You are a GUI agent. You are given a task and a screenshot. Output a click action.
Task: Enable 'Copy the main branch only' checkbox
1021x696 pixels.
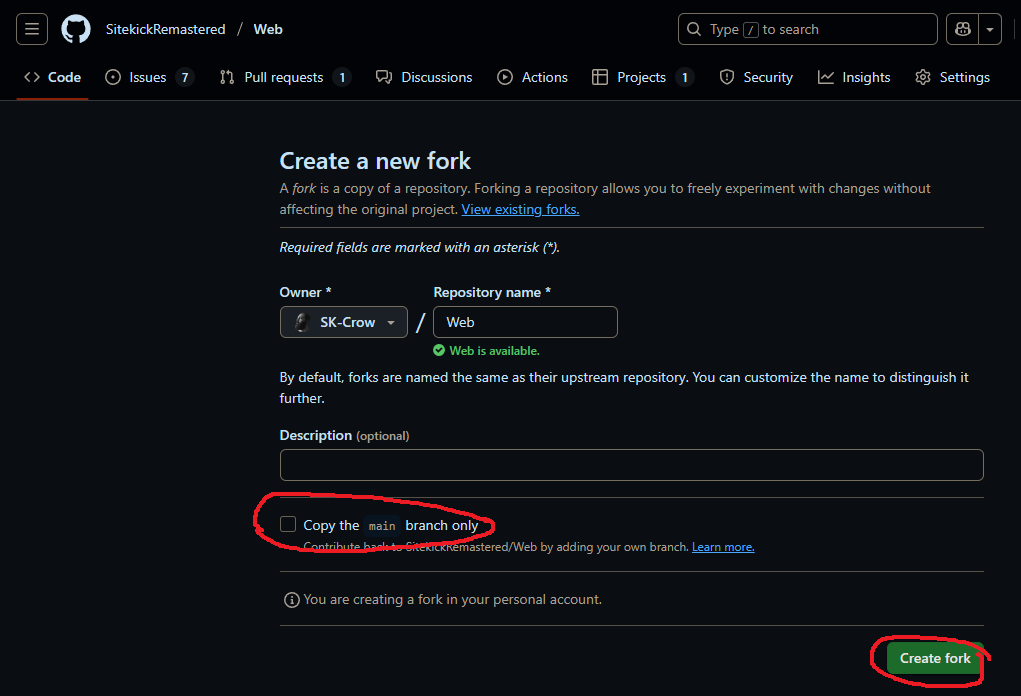point(288,524)
